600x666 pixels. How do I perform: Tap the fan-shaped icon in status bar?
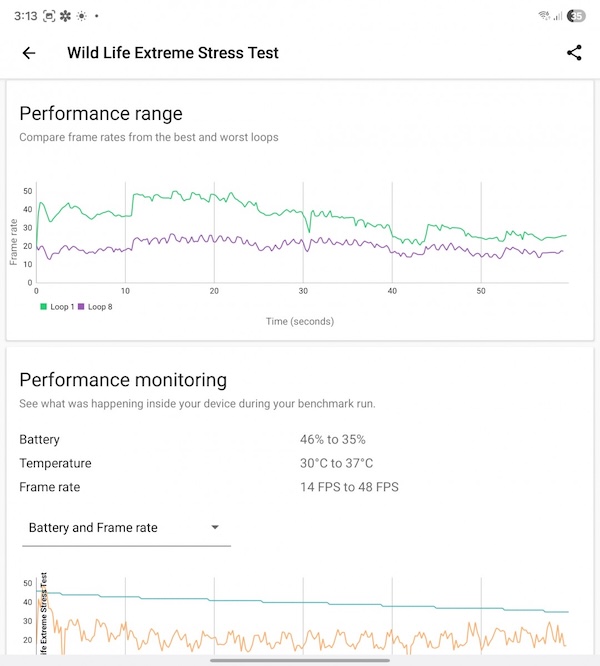tap(65, 17)
